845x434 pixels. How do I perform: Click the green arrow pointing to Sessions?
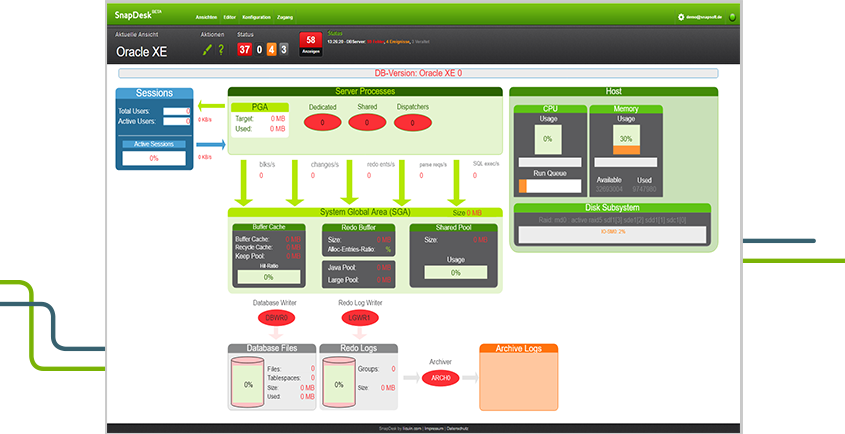point(211,106)
